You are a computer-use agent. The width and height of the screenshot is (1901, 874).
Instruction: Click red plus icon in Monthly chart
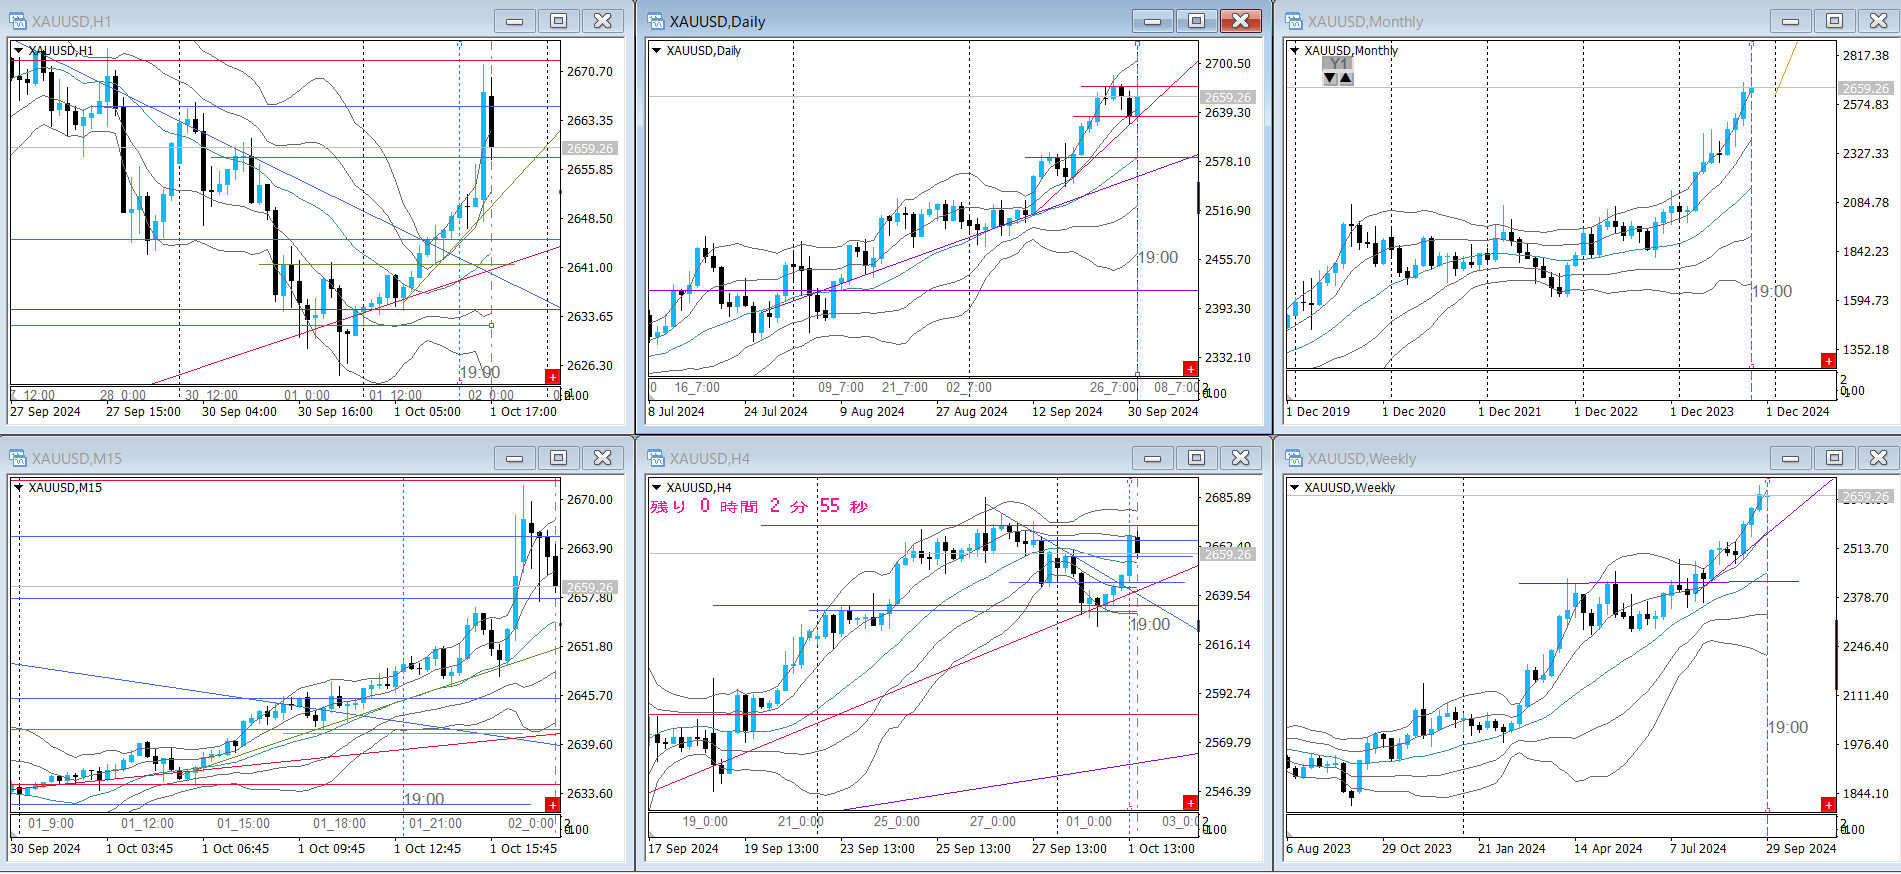click(x=1828, y=361)
